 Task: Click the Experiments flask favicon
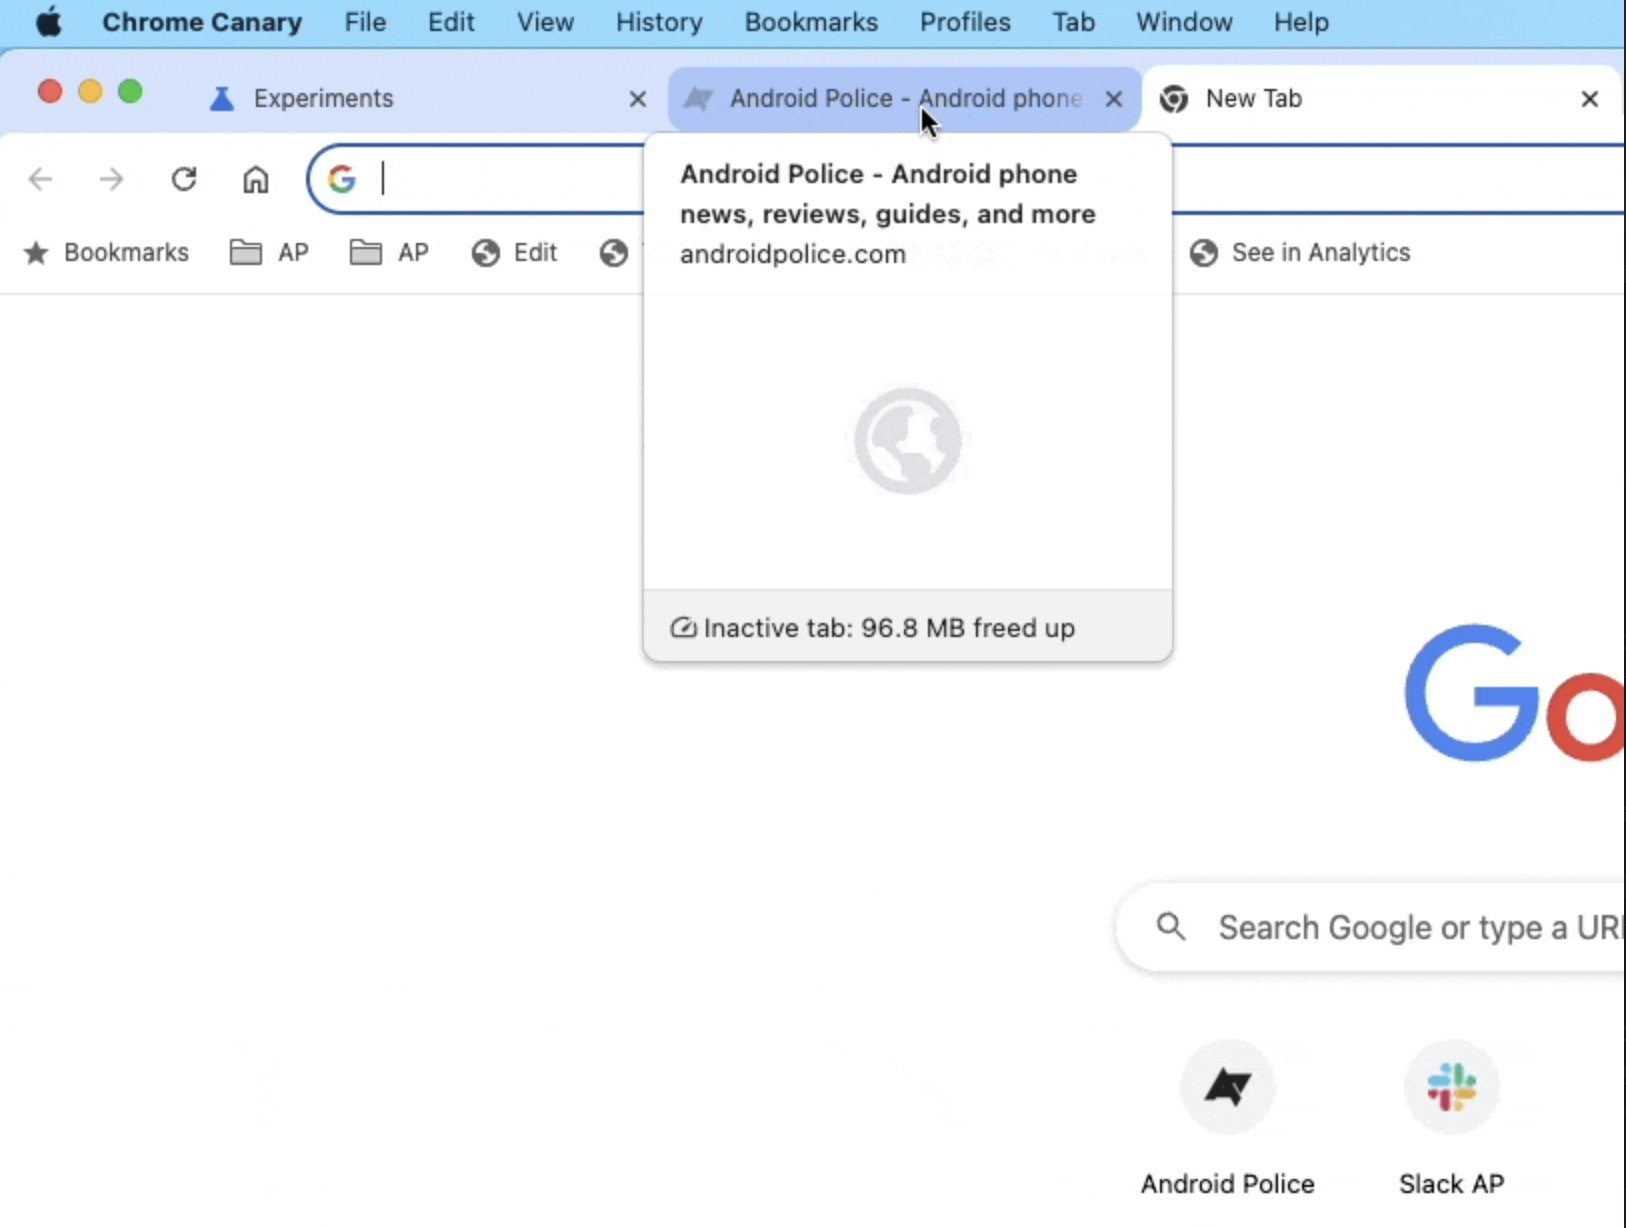coord(222,99)
